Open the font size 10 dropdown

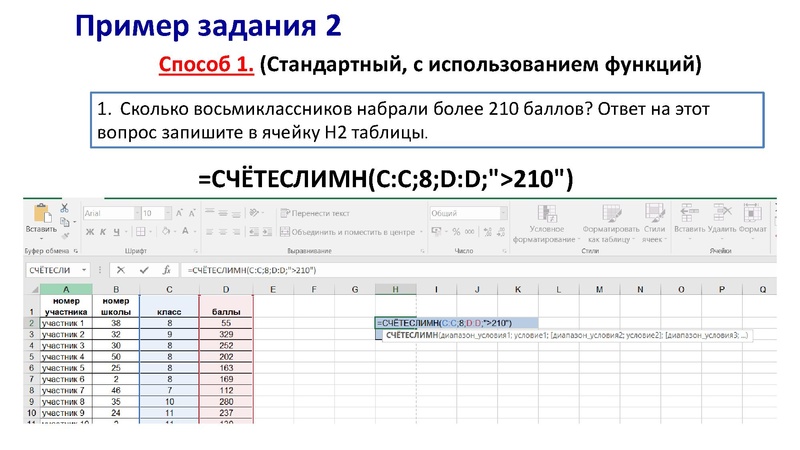coord(167,213)
